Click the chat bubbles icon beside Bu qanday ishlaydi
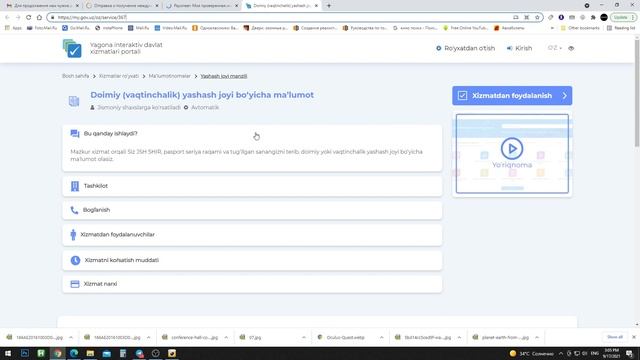 75,133
